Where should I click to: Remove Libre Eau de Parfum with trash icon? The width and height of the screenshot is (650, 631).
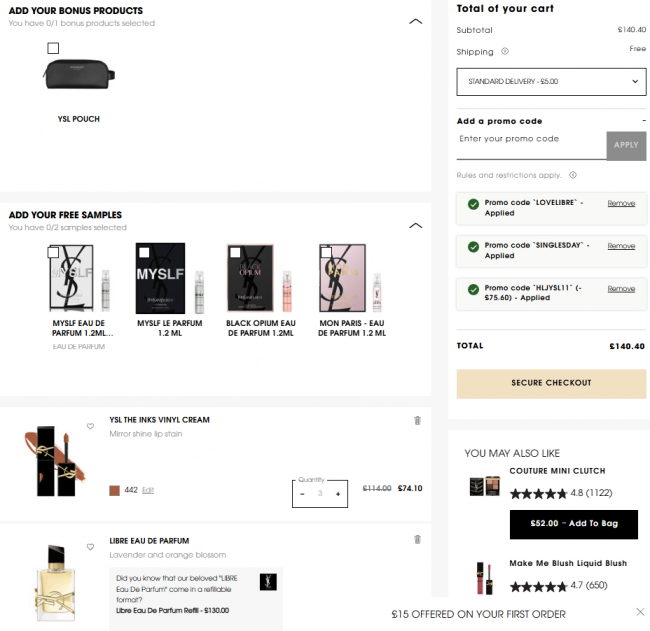(417, 540)
